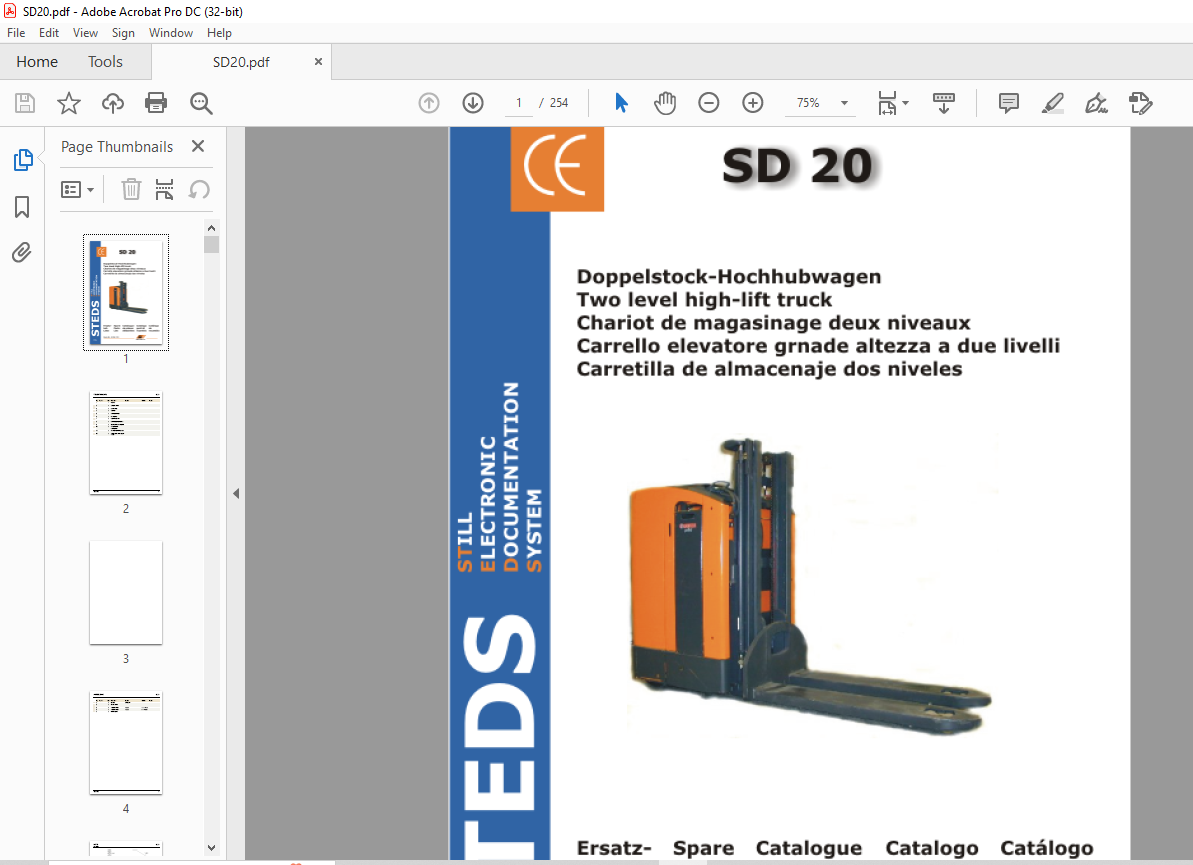Viewport: 1193px width, 865px height.
Task: Click 'Chariot de magasinage deux niveaux' text
Action: [773, 323]
